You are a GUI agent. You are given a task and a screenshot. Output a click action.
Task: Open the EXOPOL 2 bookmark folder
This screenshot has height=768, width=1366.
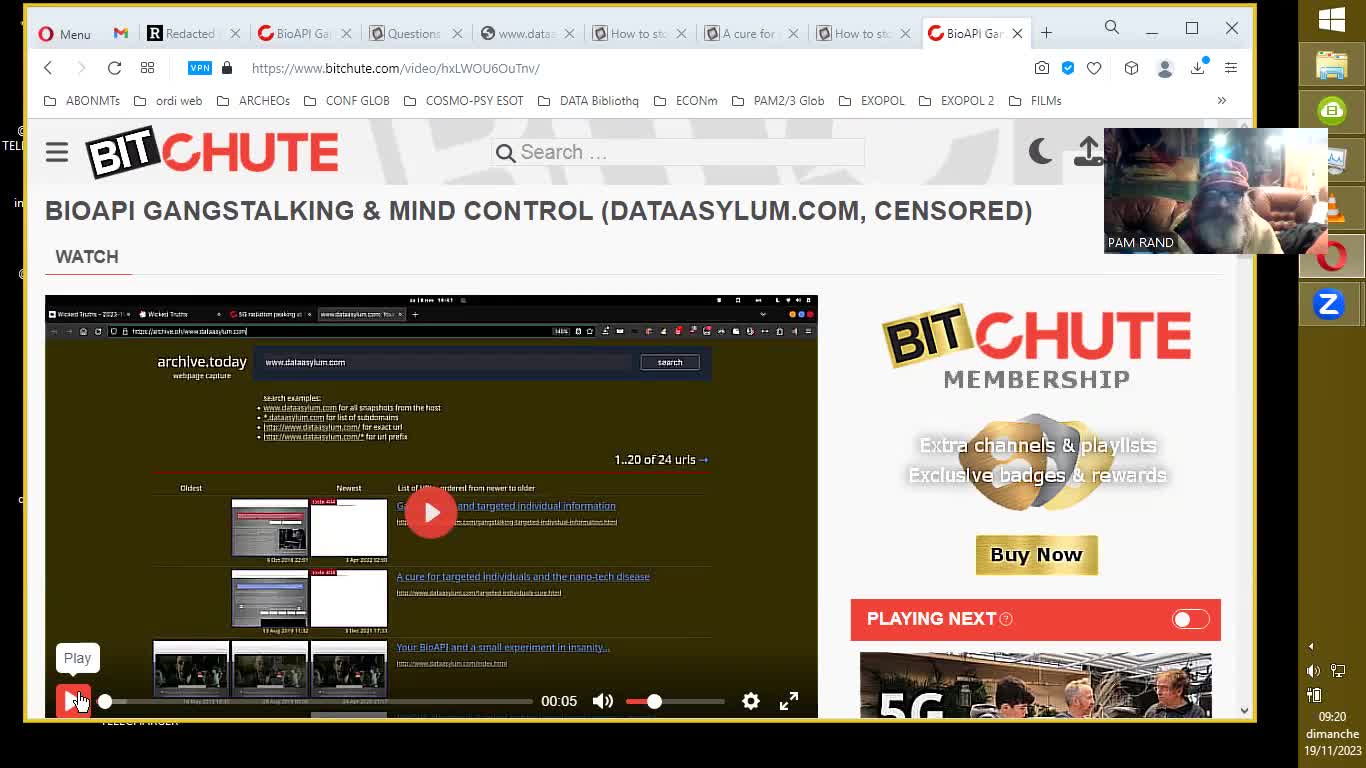click(x=956, y=101)
